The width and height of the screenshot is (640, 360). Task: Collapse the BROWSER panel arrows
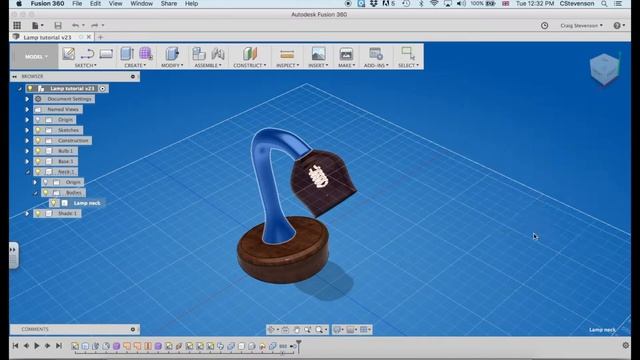click(x=15, y=76)
